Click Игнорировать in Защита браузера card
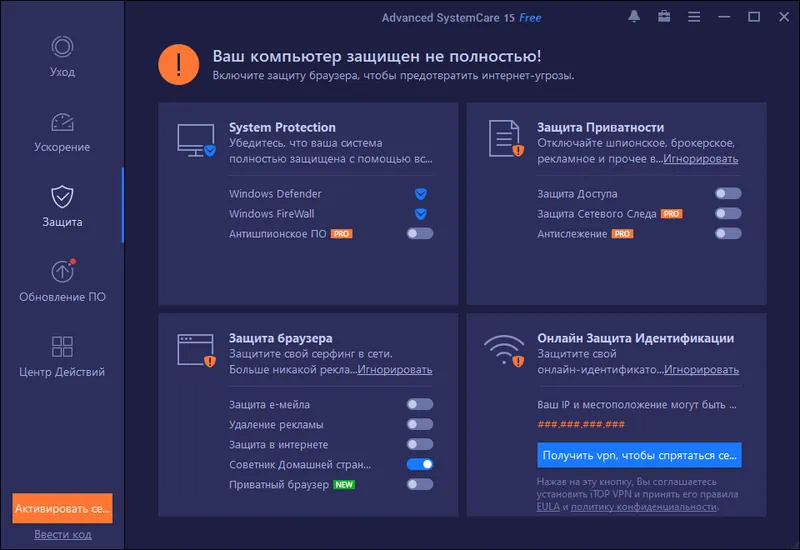The image size is (800, 550). (395, 369)
